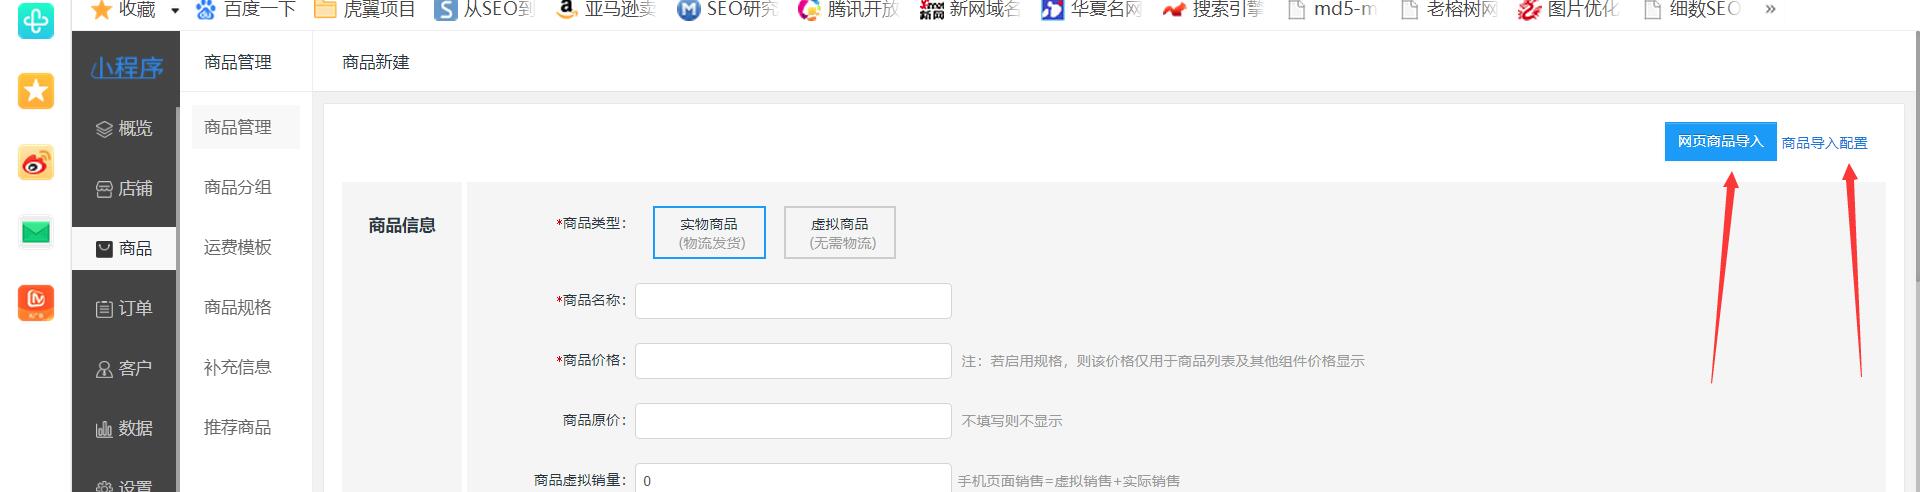Screen dimensions: 1920x492
Task: Select 虚拟商品 virtual product type
Action: click(x=839, y=233)
